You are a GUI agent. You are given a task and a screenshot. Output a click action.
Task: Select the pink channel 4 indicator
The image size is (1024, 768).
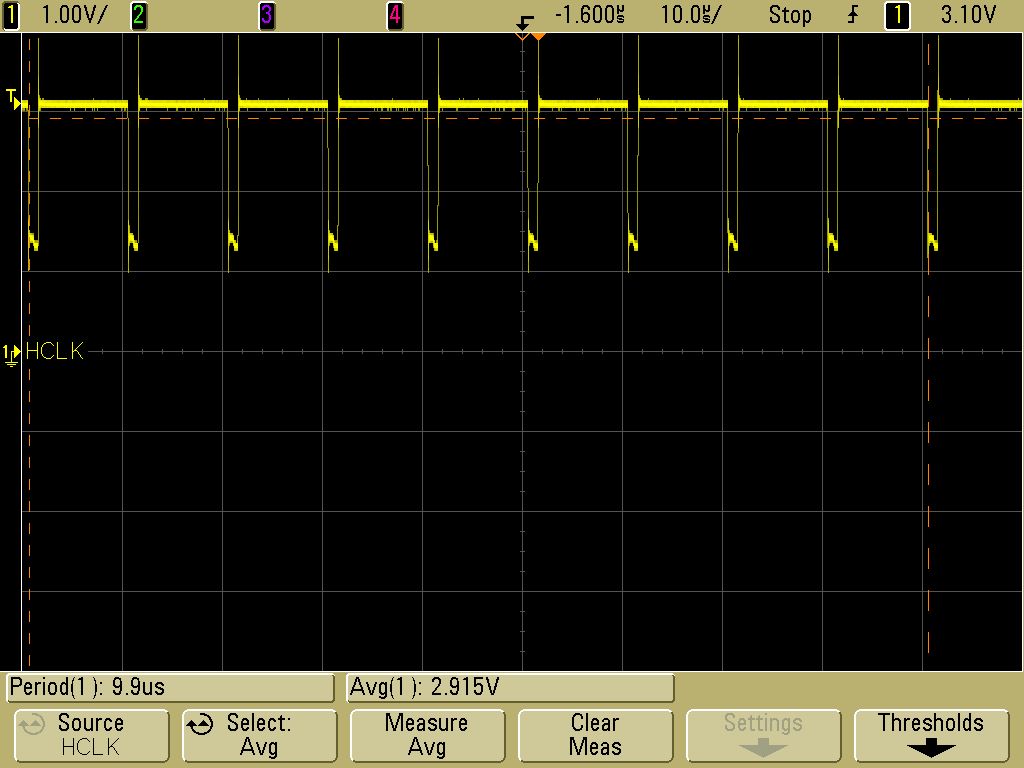394,15
